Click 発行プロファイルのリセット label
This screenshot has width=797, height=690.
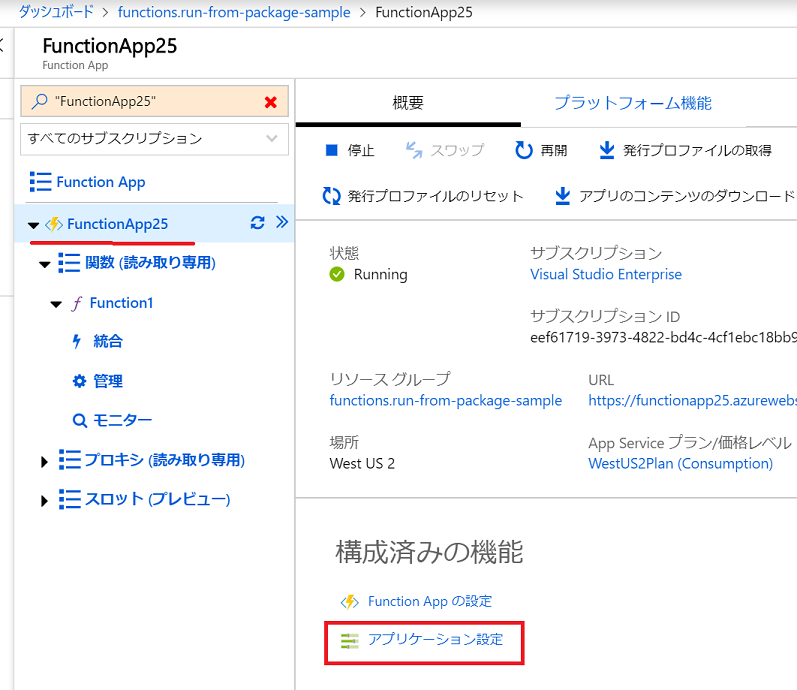(435, 196)
